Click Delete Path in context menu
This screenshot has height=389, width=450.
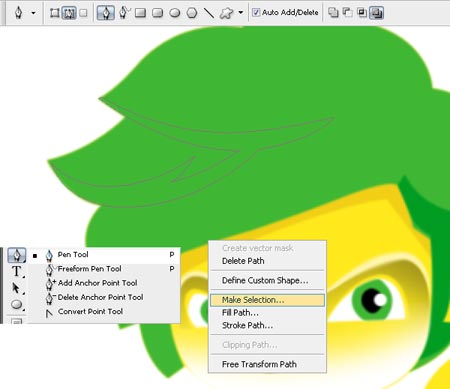point(267,261)
